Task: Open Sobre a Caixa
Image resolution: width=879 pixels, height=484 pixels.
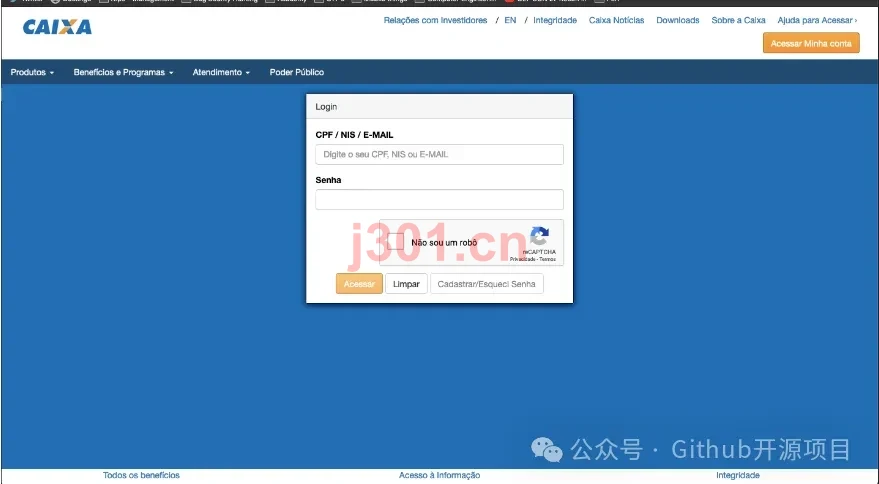Action: 738,20
